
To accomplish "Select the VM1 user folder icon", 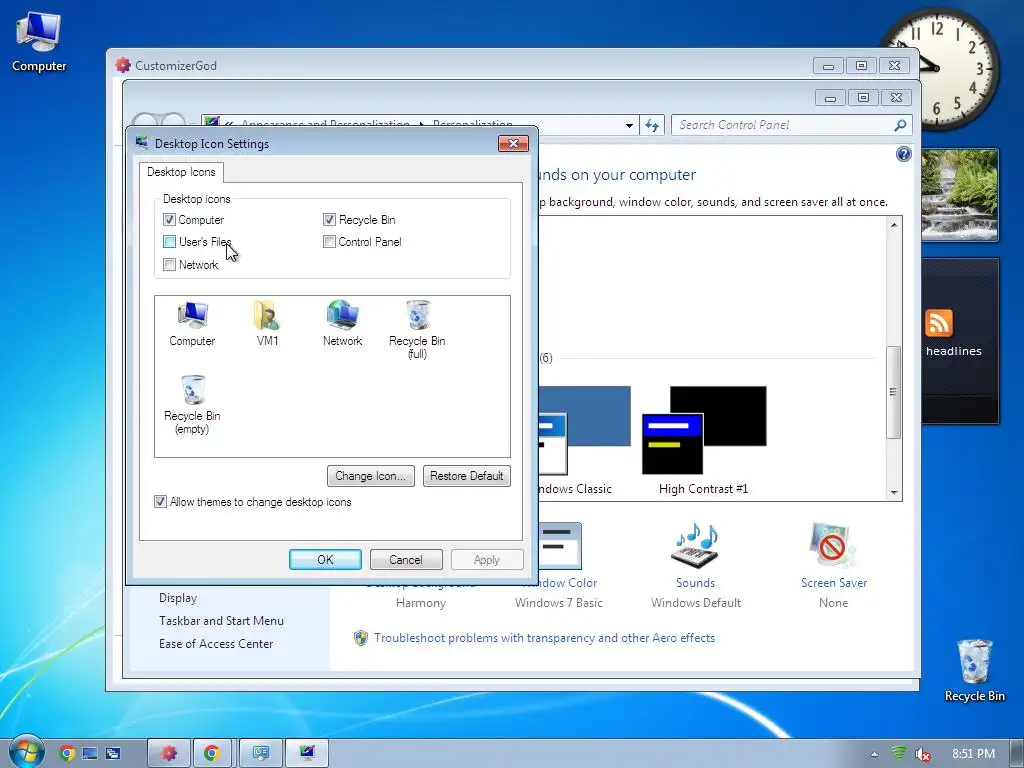I will tap(267, 324).
